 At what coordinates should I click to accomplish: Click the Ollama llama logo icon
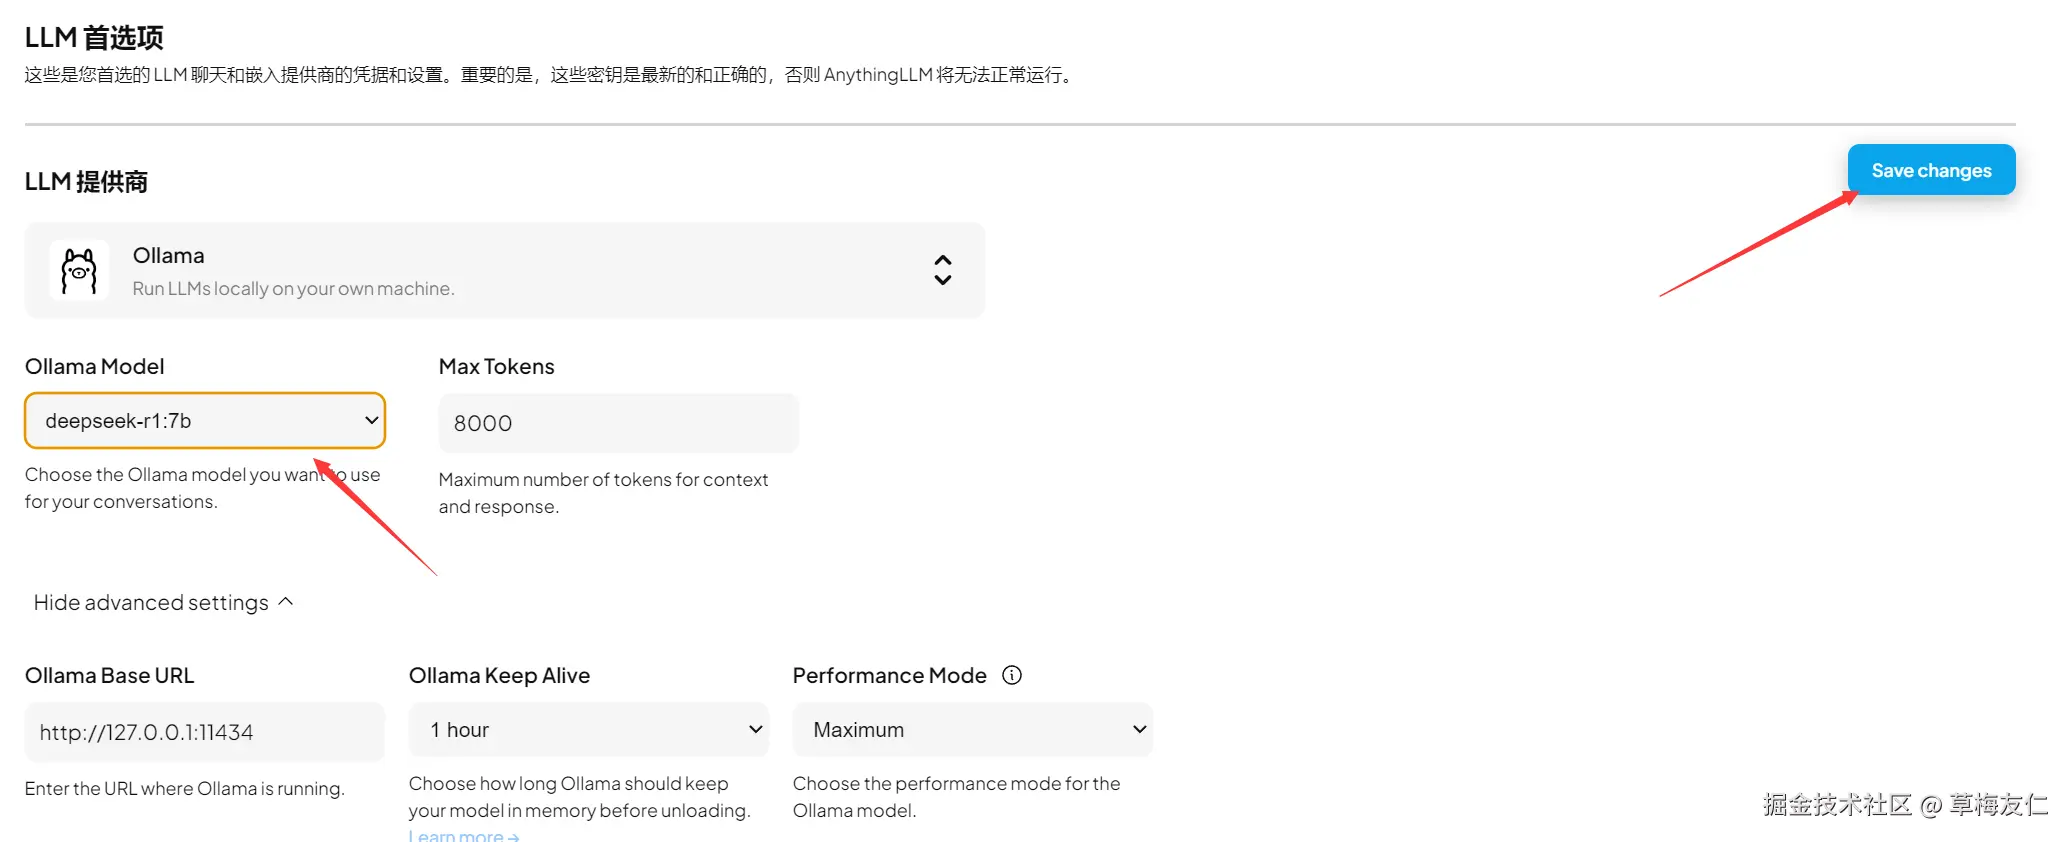[x=79, y=271]
